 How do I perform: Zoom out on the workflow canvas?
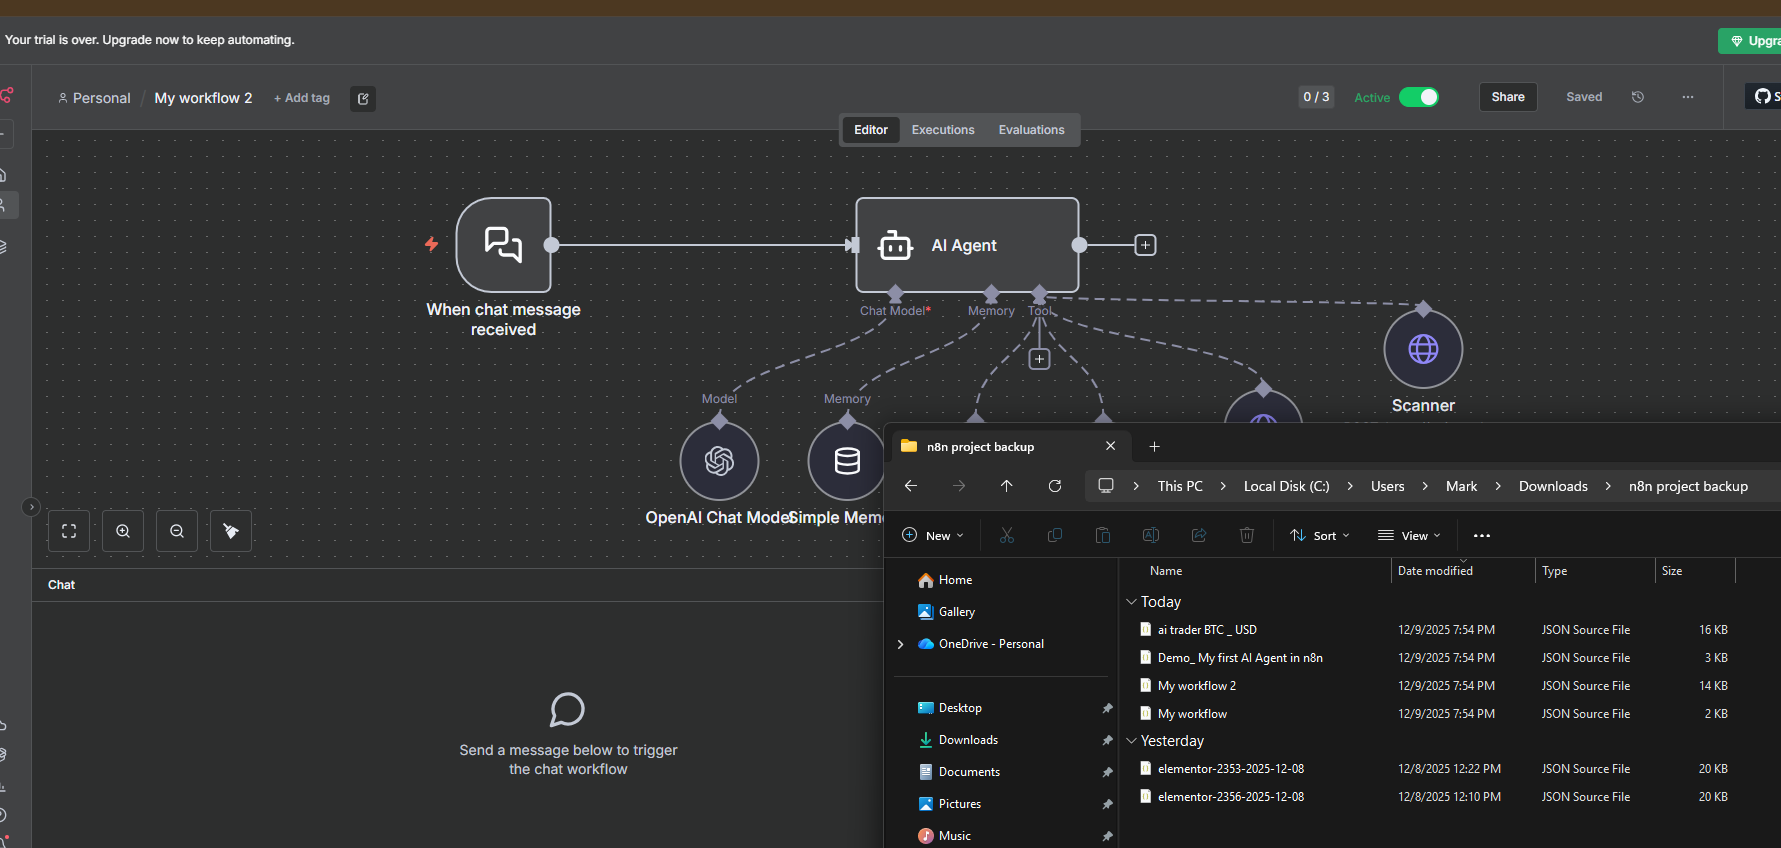coord(177,531)
